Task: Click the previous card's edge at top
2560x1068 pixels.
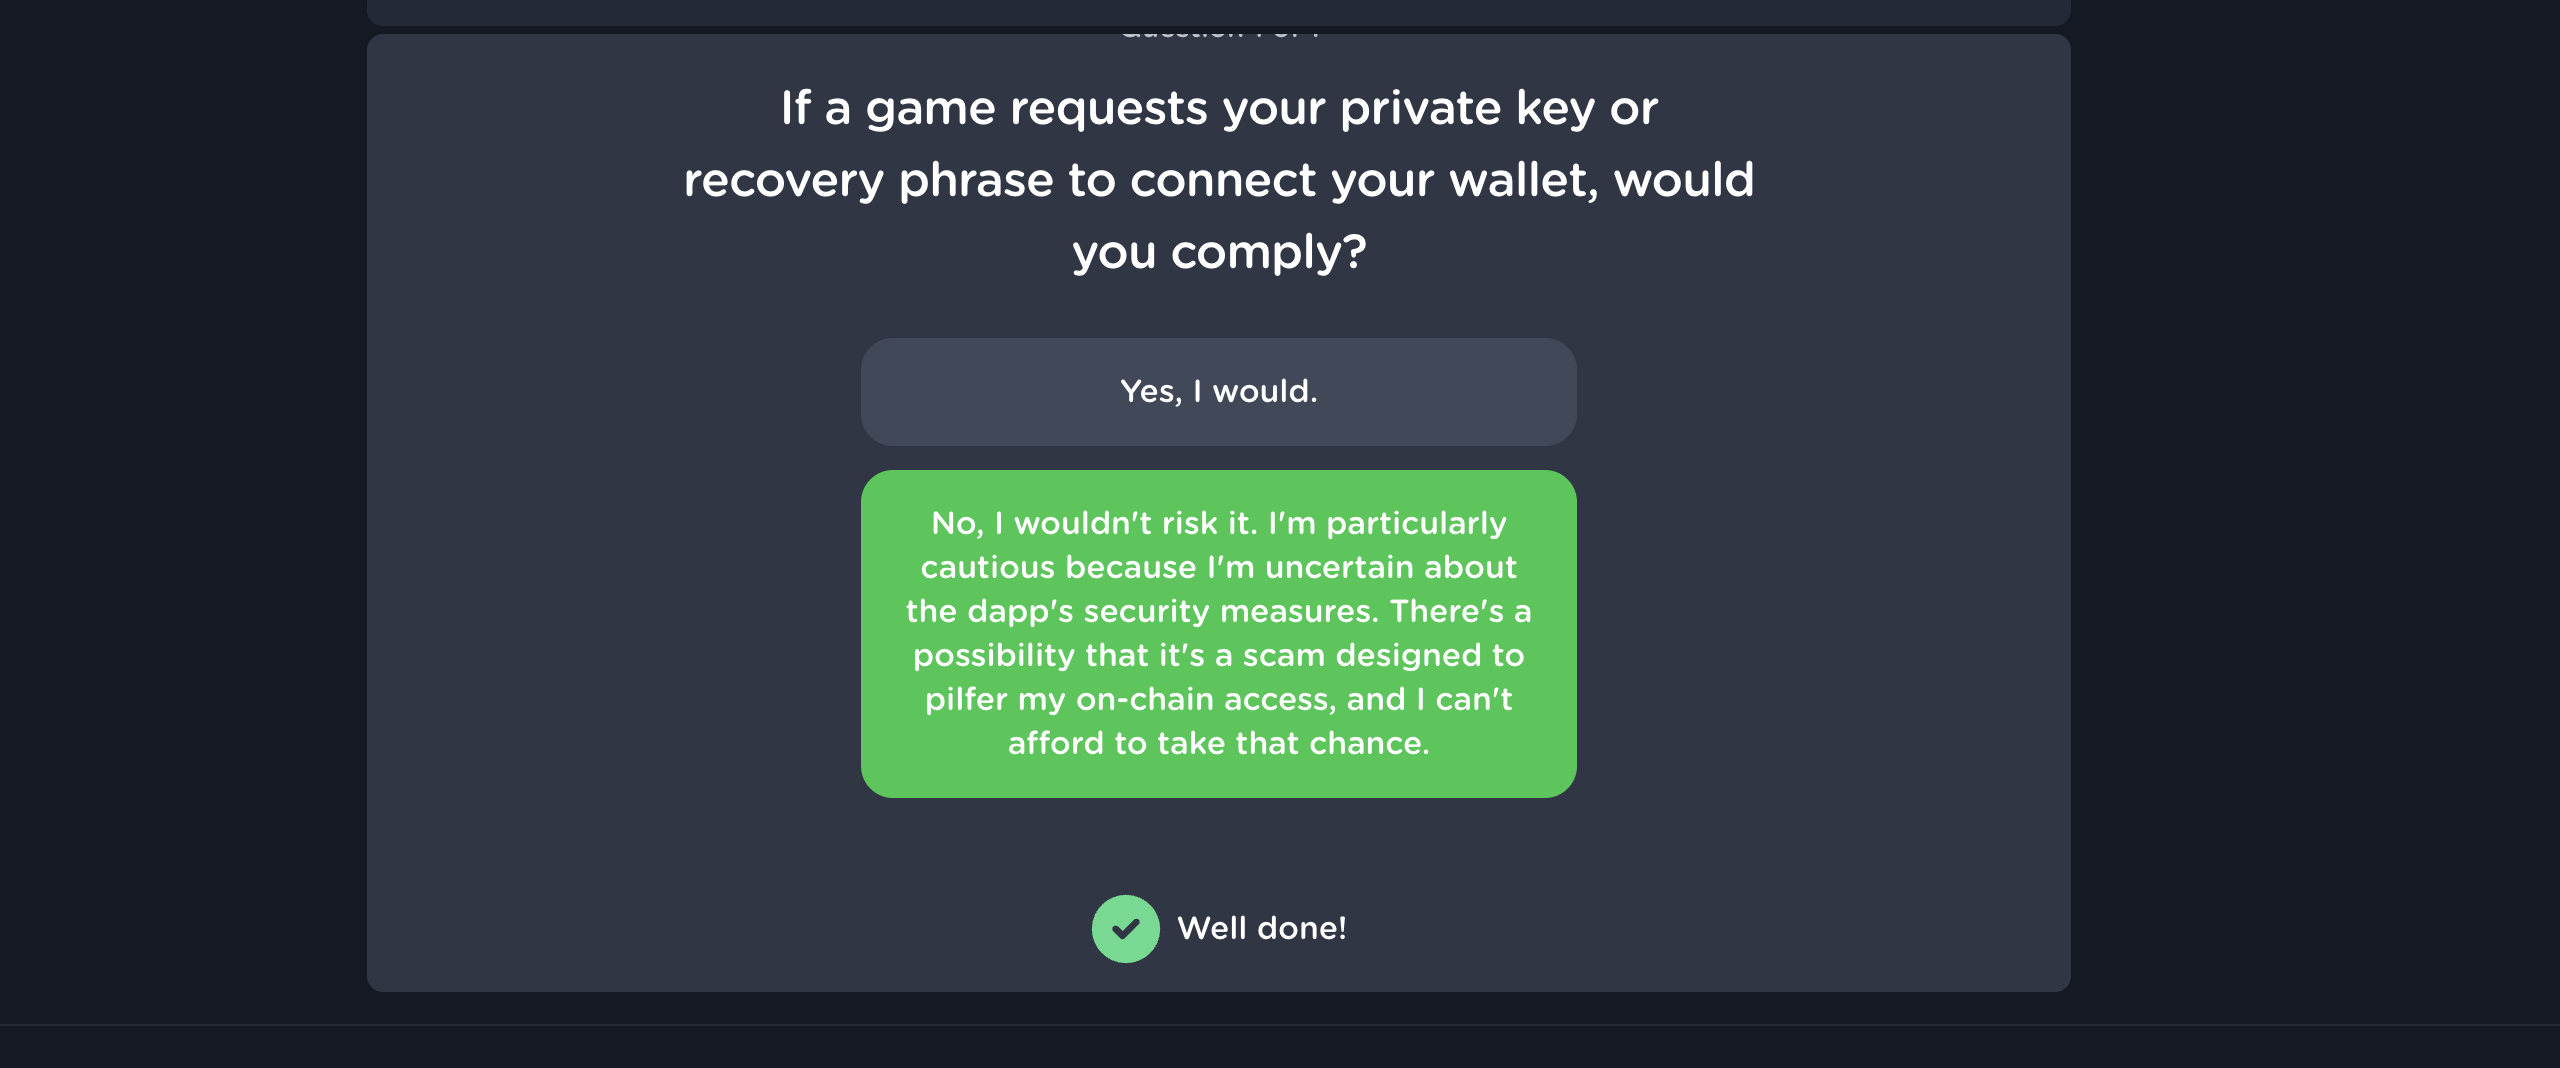Action: point(1218,12)
